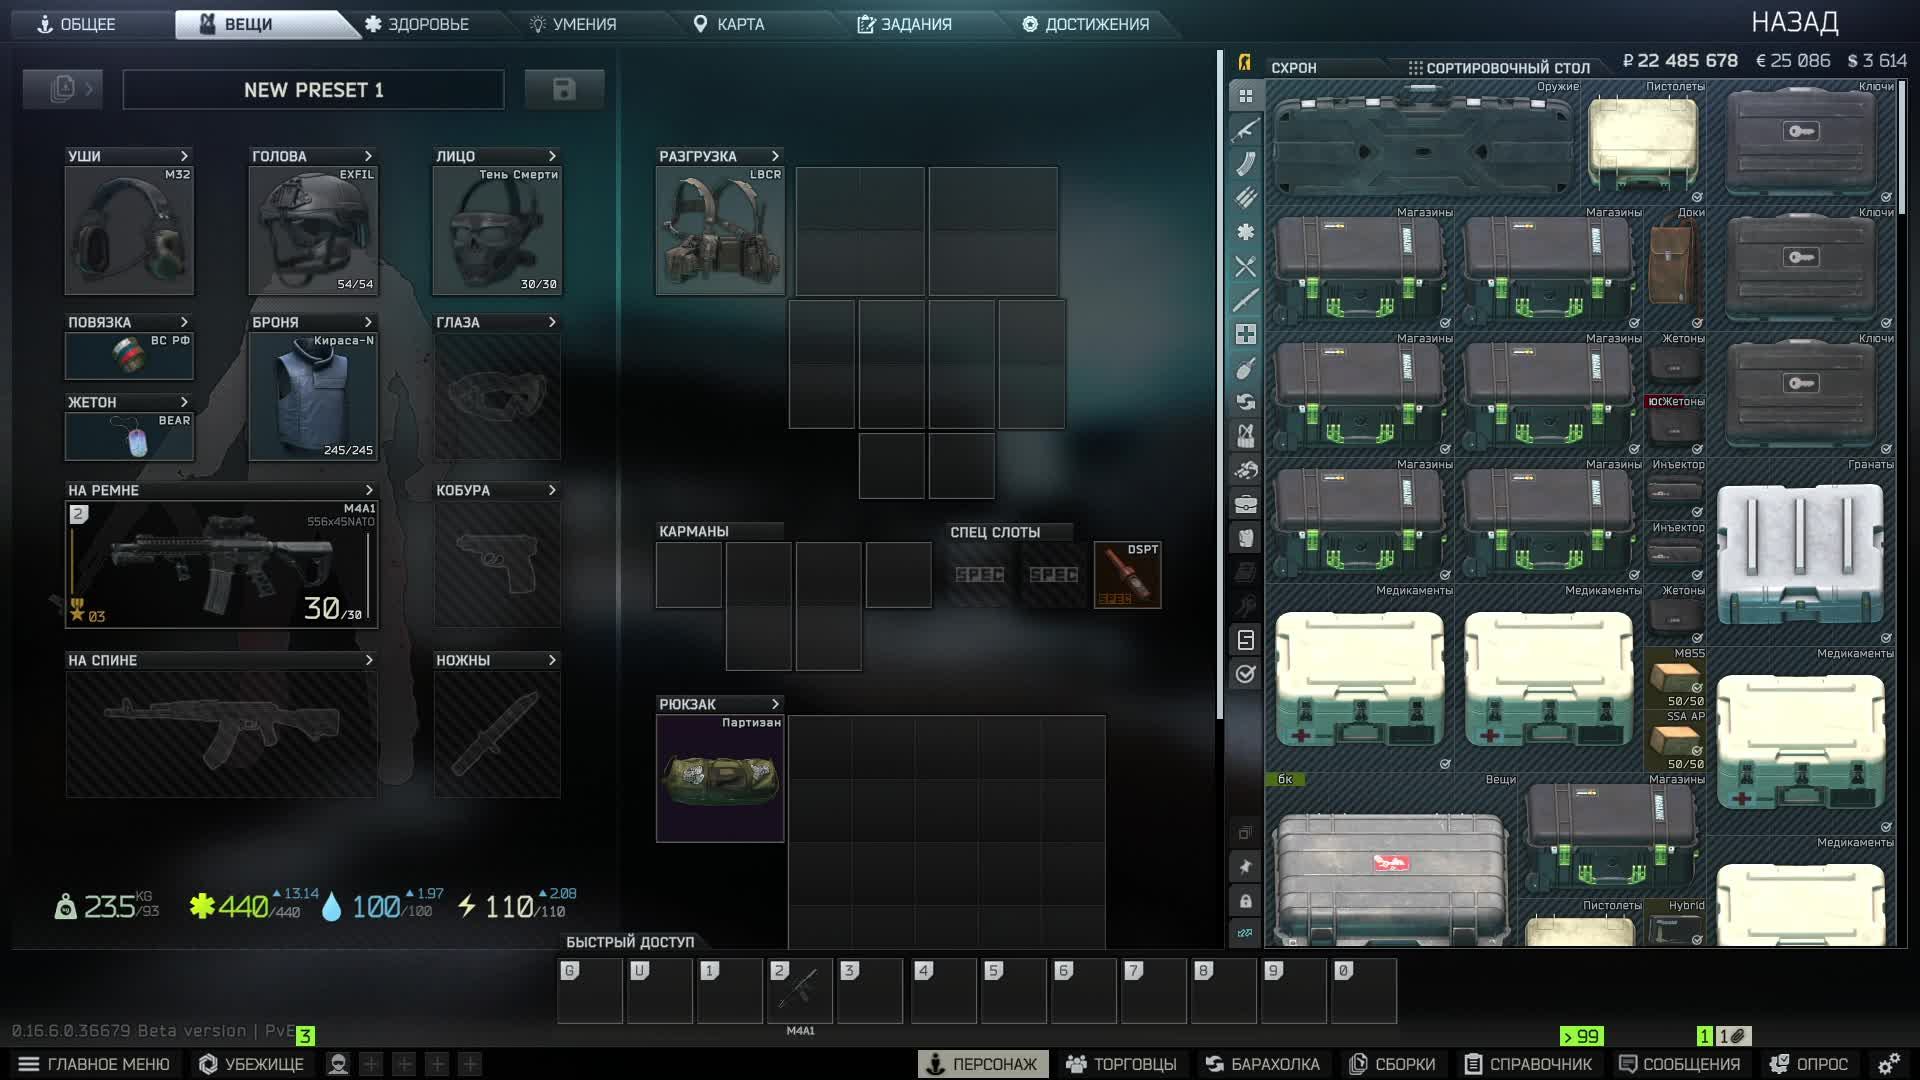Viewport: 1920px width, 1080px height.
Task: Select the Партизан backpack
Action: (x=720, y=778)
